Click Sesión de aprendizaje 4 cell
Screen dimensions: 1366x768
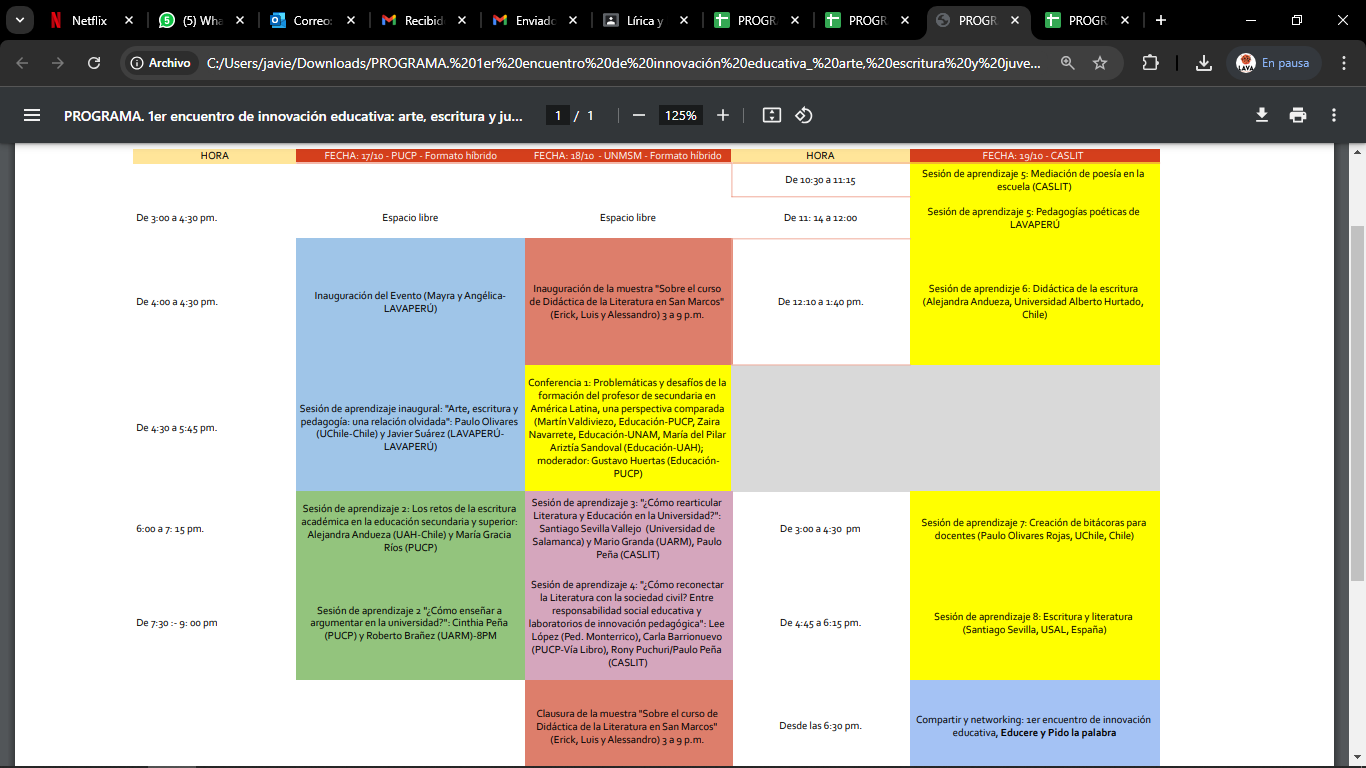click(628, 623)
